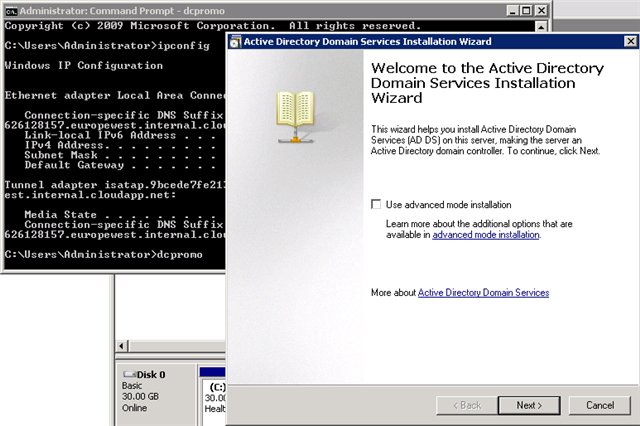The height and width of the screenshot is (426, 640).
Task: Click the Command Prompt scroll up arrow
Action: pyautogui.click(x=541, y=27)
